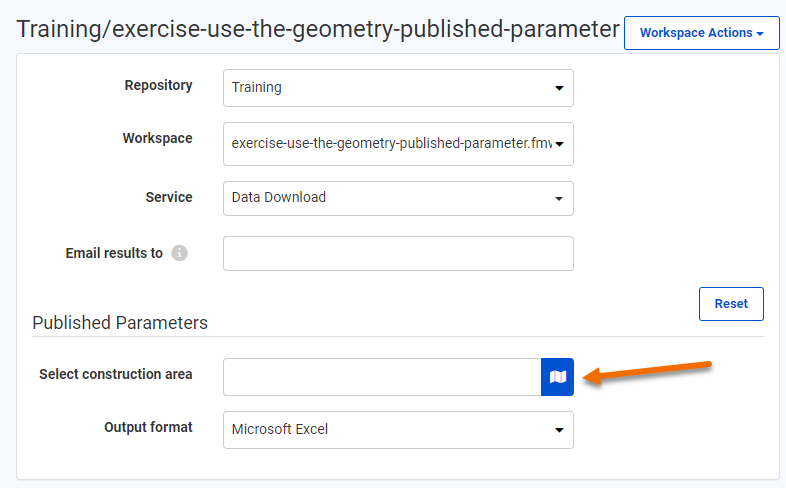This screenshot has height=488, width=786.
Task: Click the Reset button
Action: (731, 304)
